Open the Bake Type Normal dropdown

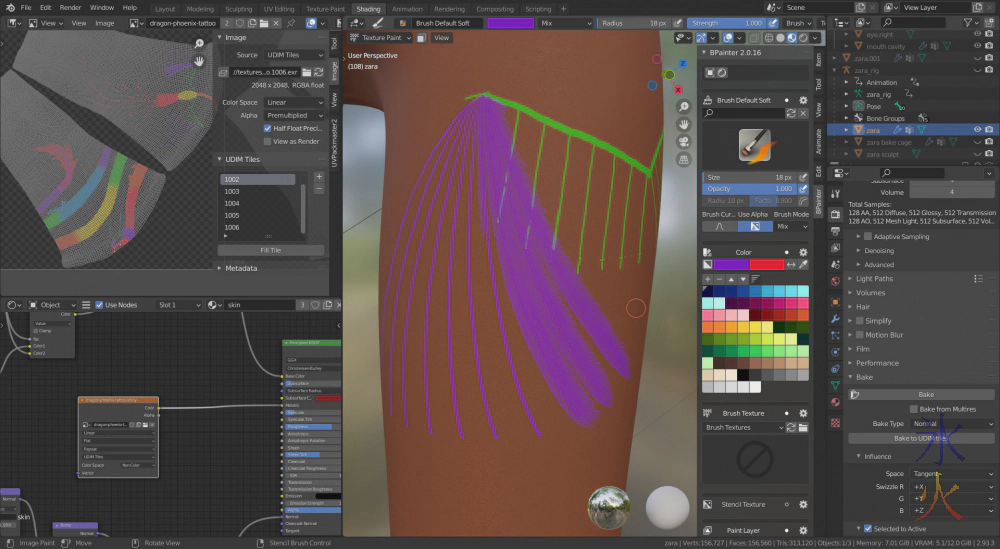[x=952, y=423]
